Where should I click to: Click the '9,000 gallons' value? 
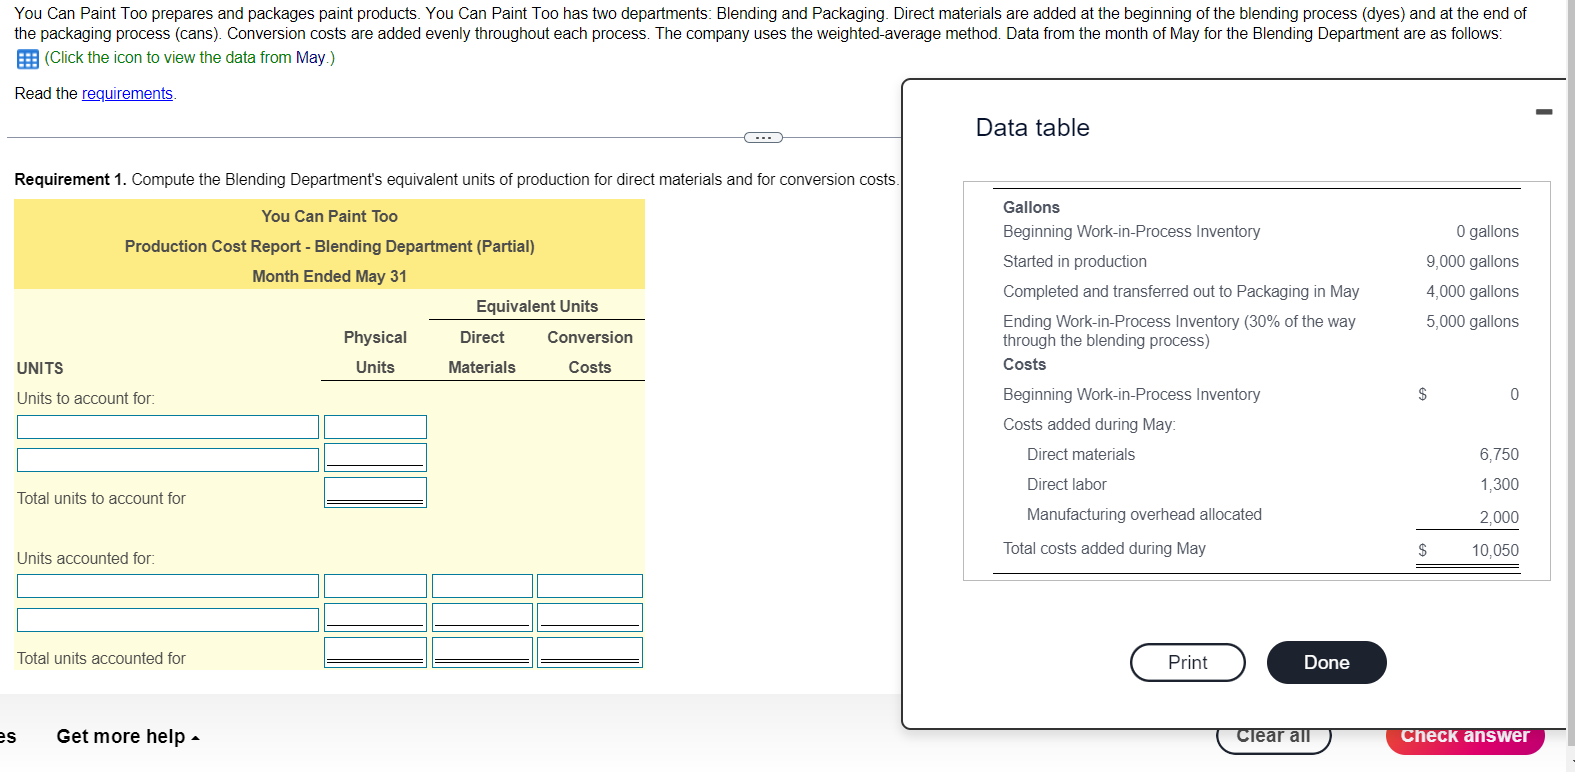1472,261
